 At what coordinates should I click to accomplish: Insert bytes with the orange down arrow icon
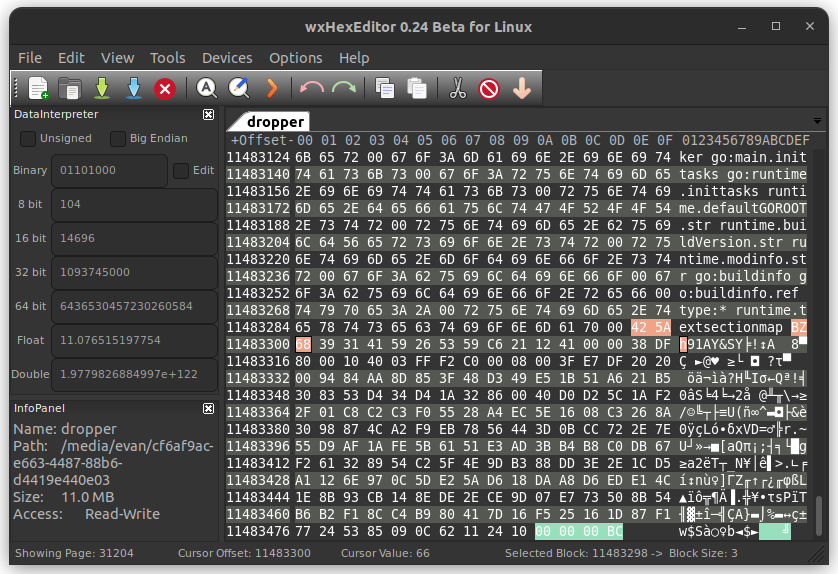522,88
